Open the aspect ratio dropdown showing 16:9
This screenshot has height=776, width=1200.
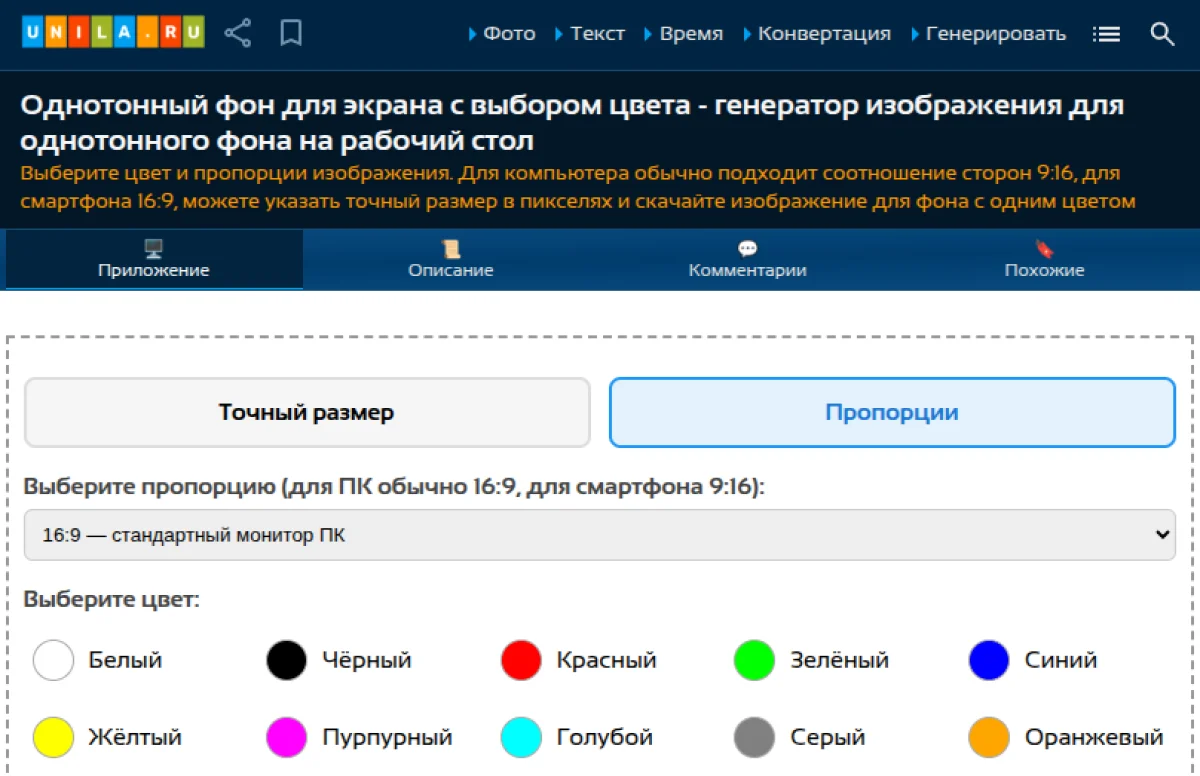[600, 534]
